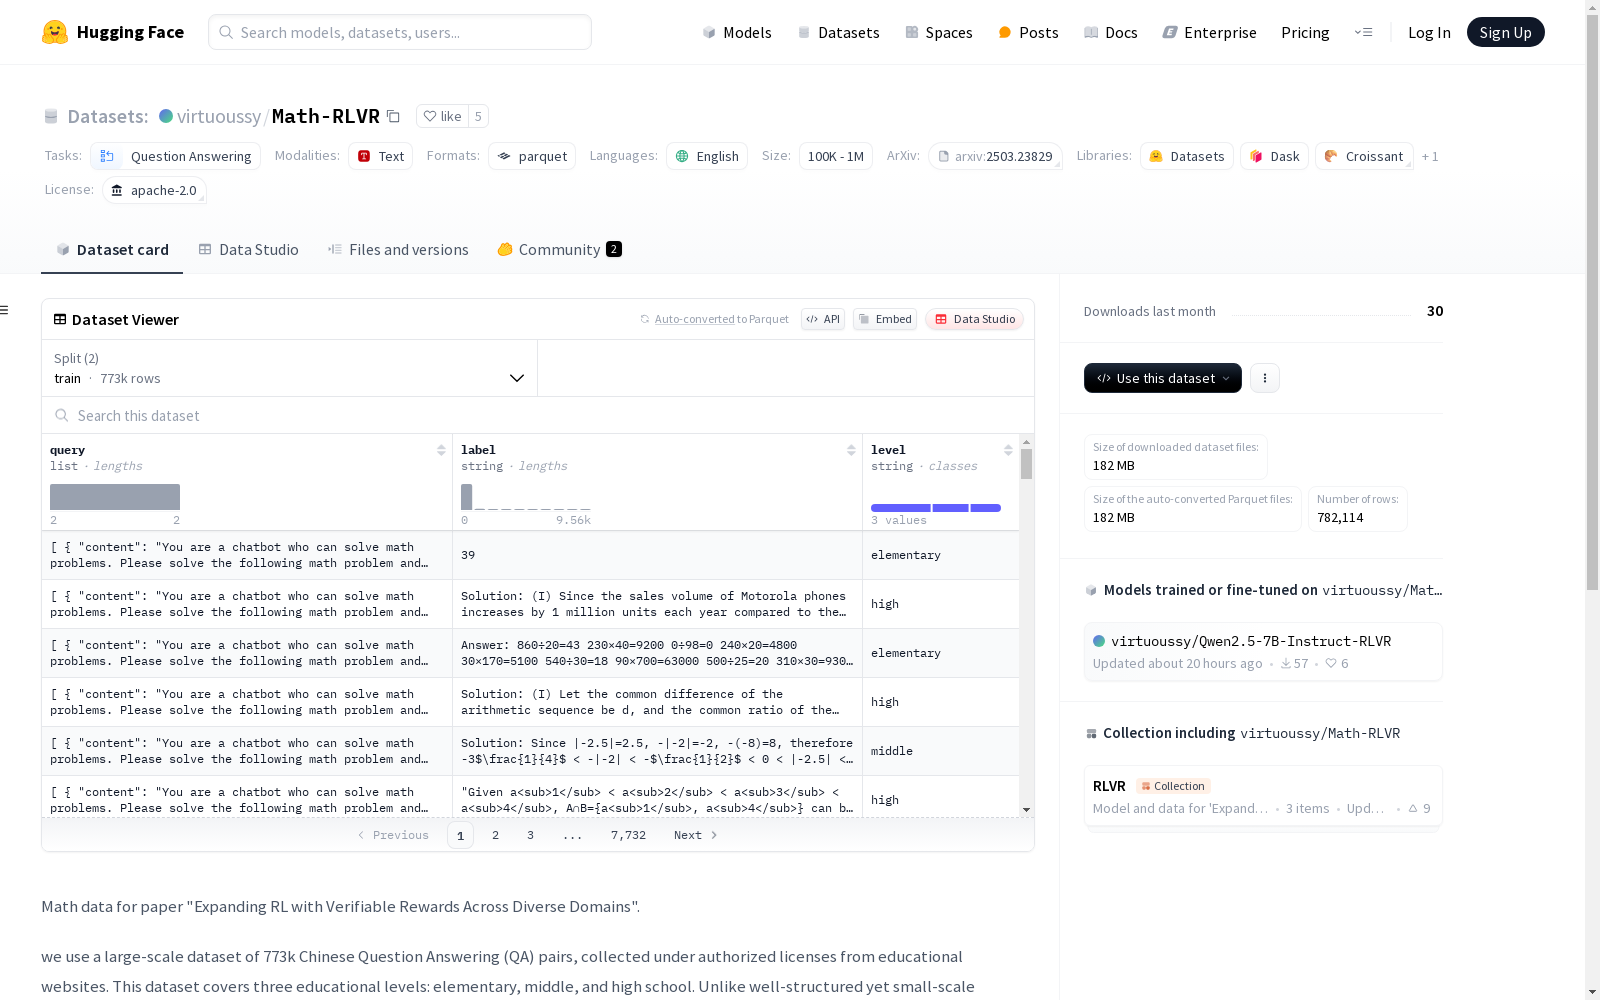Click the first level classes bar segment
This screenshot has width=1600, height=1000.
[x=901, y=508]
